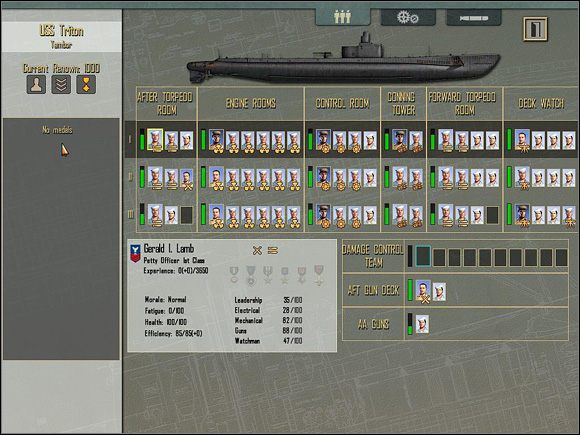
Task: Click the highlighted medals ribbon icon
Action: click(86, 84)
